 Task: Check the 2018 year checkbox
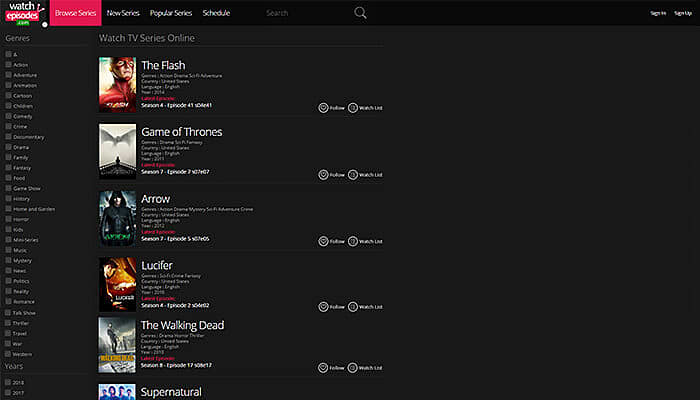click(x=8, y=383)
